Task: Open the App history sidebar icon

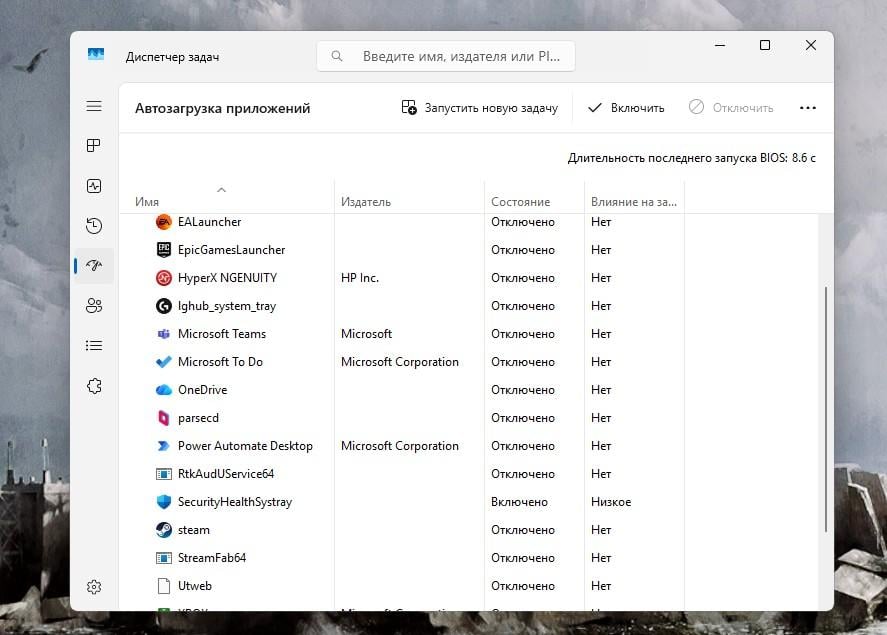Action: click(94, 226)
